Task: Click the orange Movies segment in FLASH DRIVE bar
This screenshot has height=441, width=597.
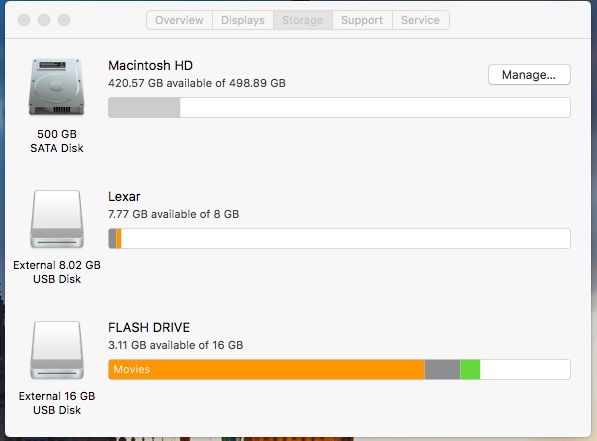Action: click(266, 369)
